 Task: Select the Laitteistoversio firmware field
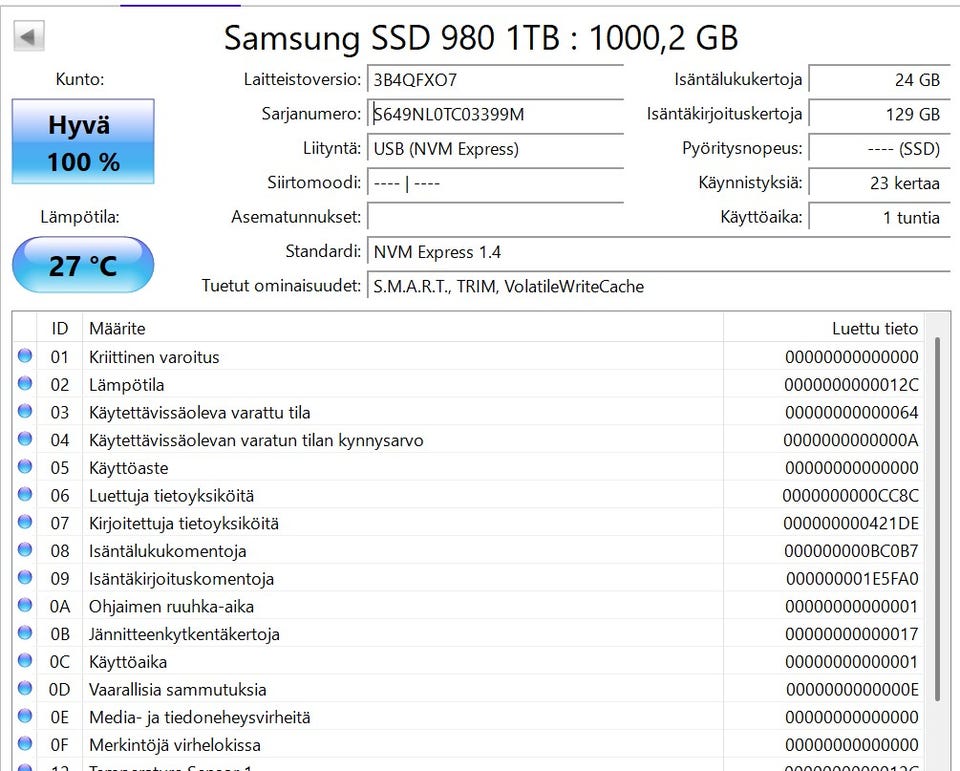[x=495, y=80]
